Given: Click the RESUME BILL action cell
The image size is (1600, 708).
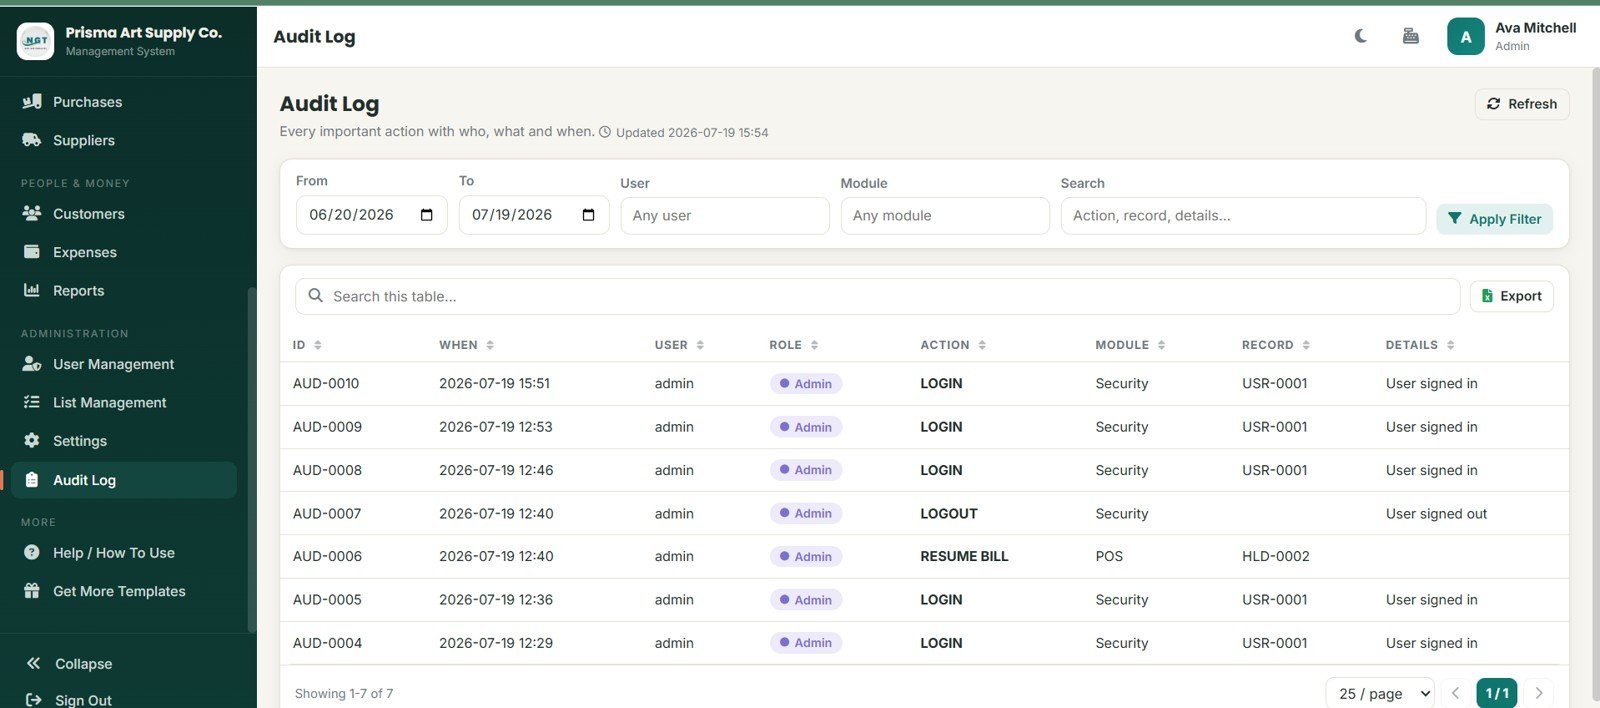Looking at the screenshot, I should coord(964,556).
